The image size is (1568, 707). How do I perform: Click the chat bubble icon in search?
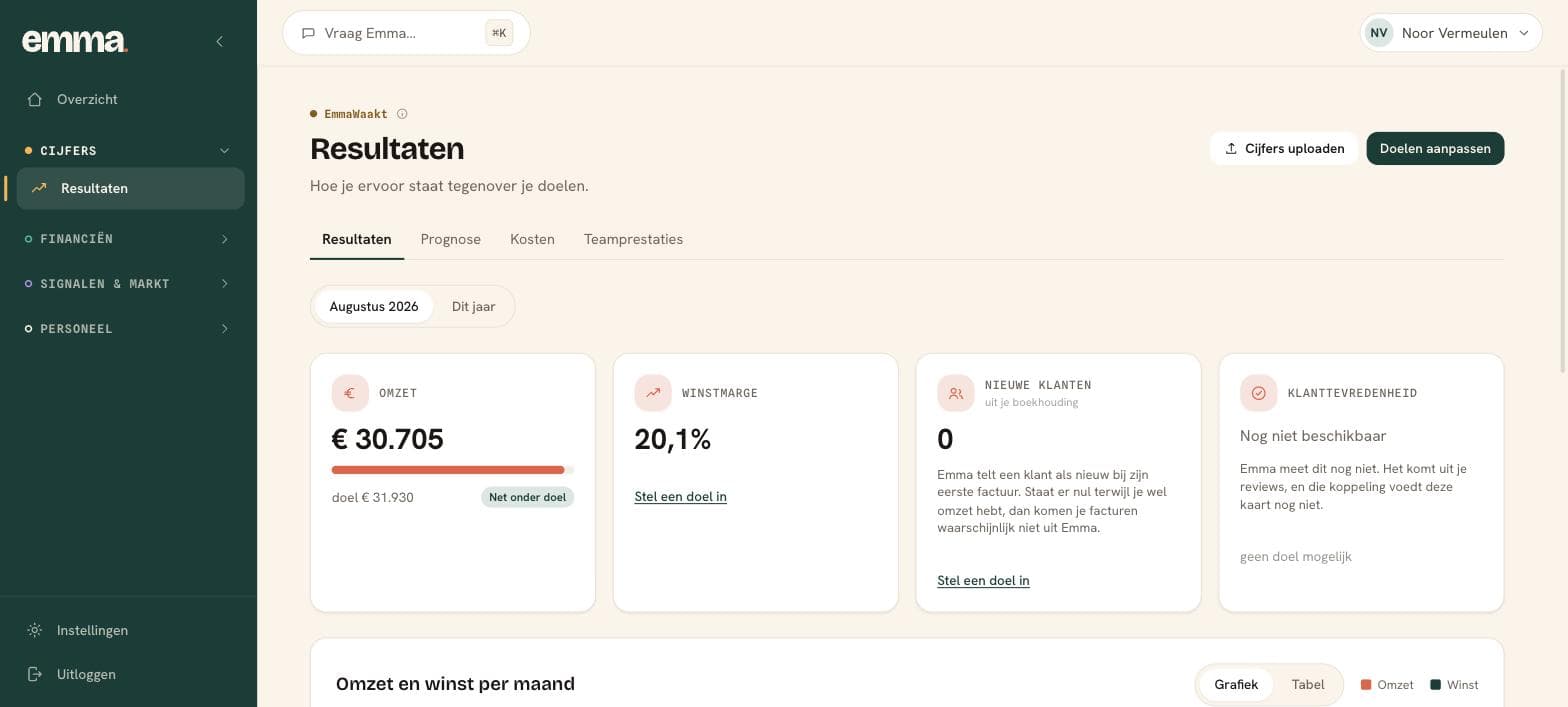(x=308, y=33)
